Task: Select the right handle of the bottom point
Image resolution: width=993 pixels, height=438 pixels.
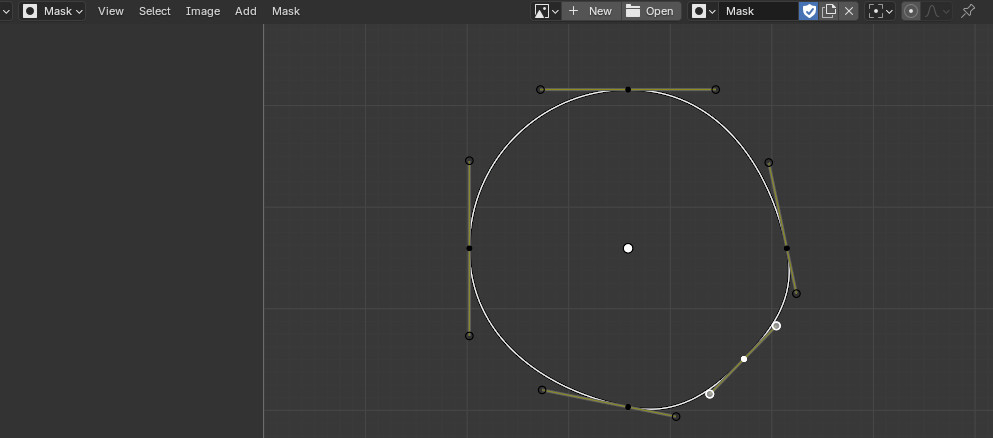Action: 676,416
